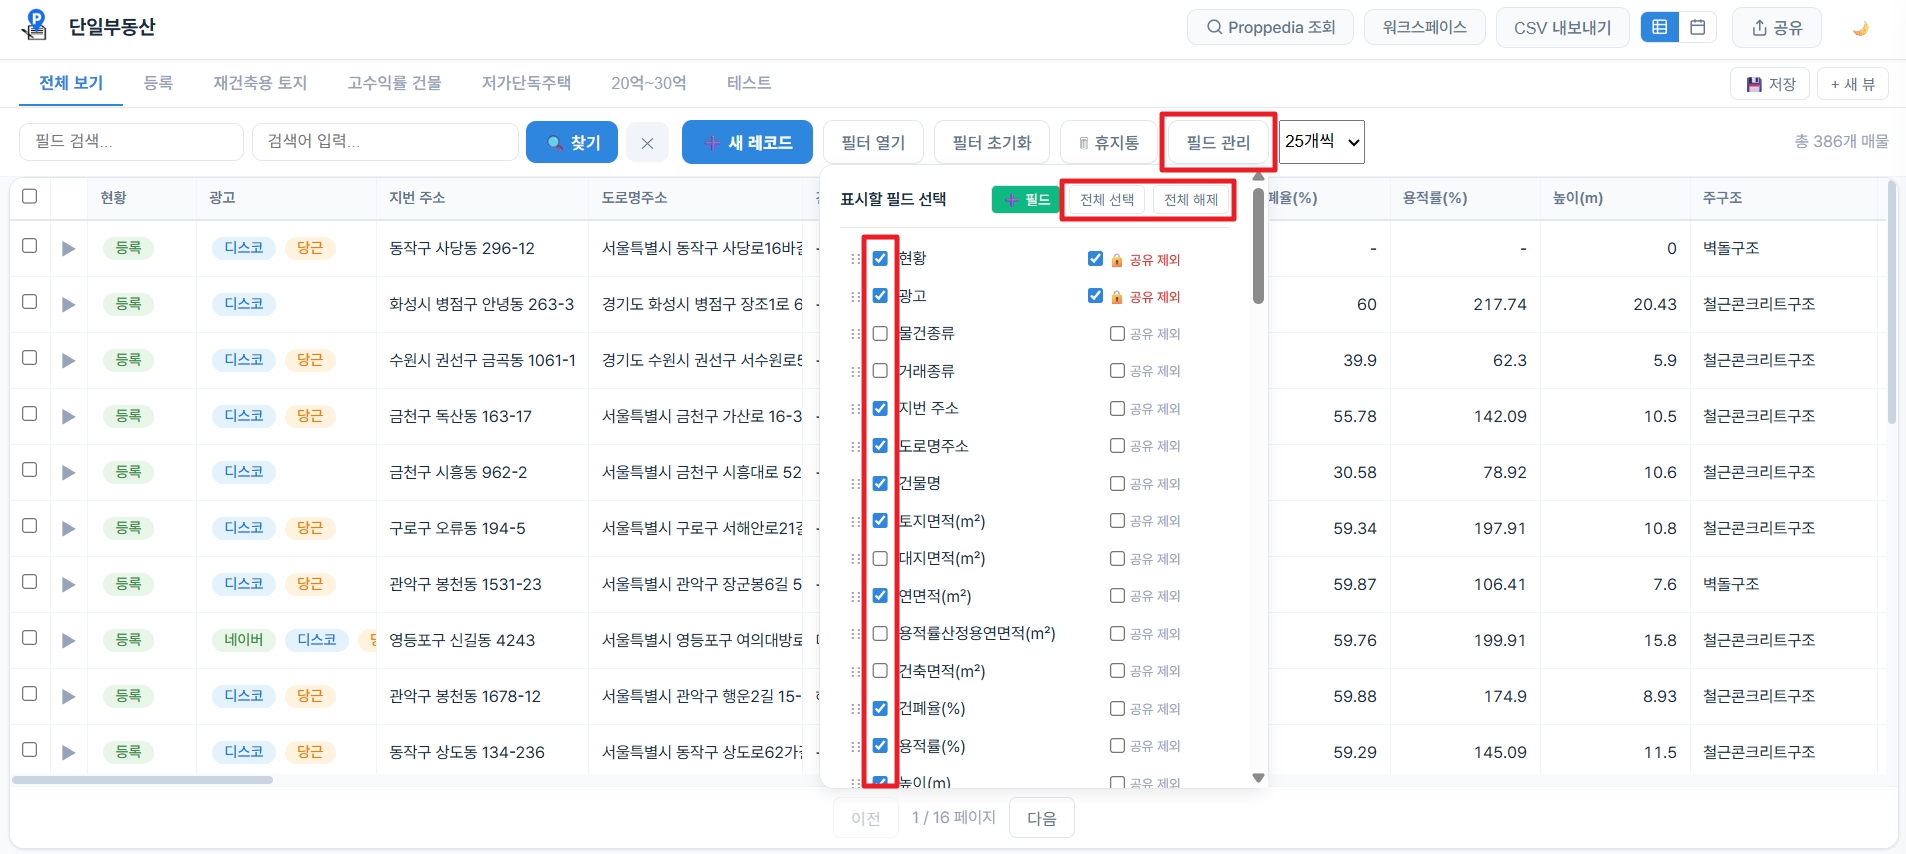Click the 공유 button

click(x=1777, y=27)
